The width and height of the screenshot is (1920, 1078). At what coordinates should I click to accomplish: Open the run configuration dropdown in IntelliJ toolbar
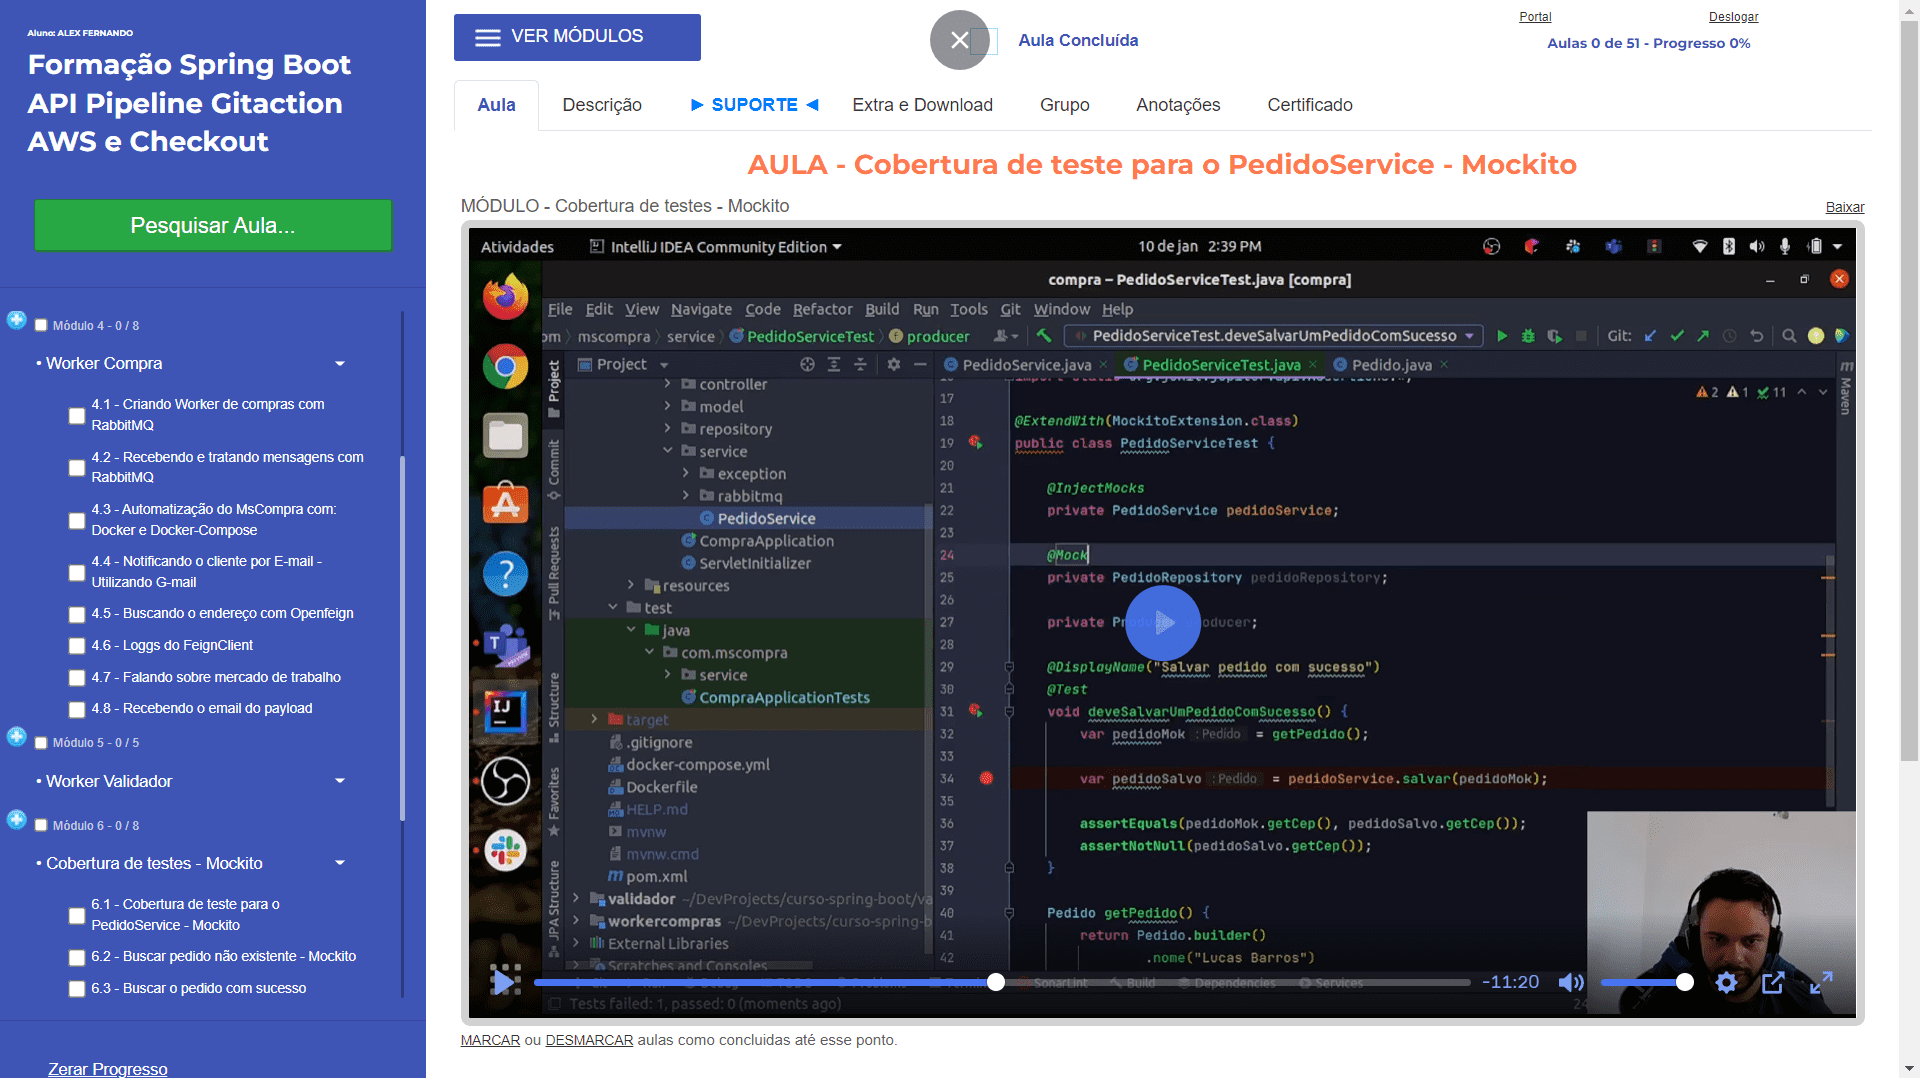(1273, 336)
